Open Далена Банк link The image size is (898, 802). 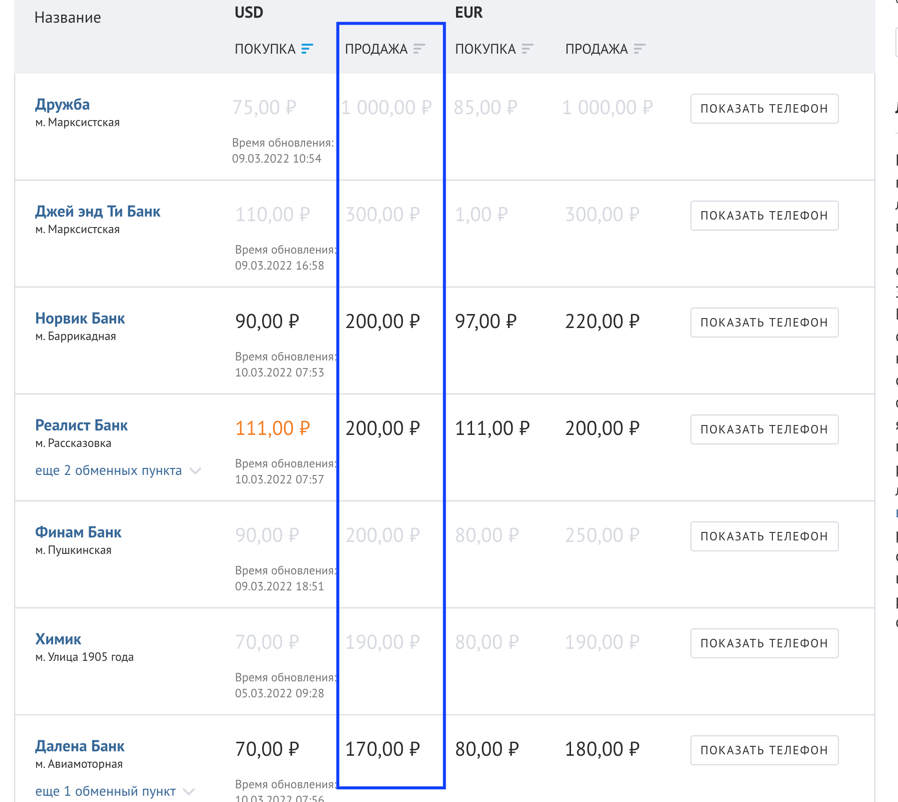pos(80,746)
